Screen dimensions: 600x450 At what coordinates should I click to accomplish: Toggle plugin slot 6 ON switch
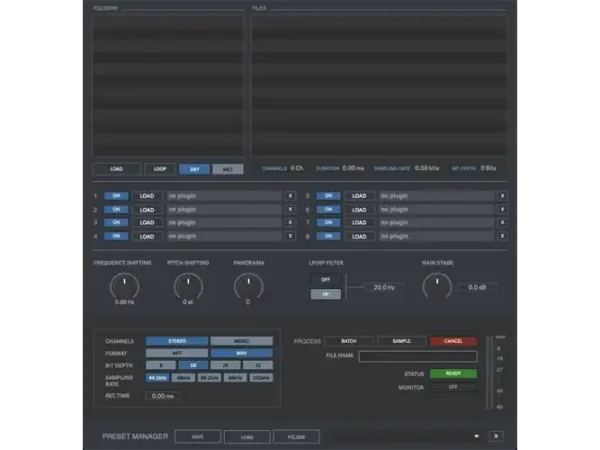(x=328, y=209)
